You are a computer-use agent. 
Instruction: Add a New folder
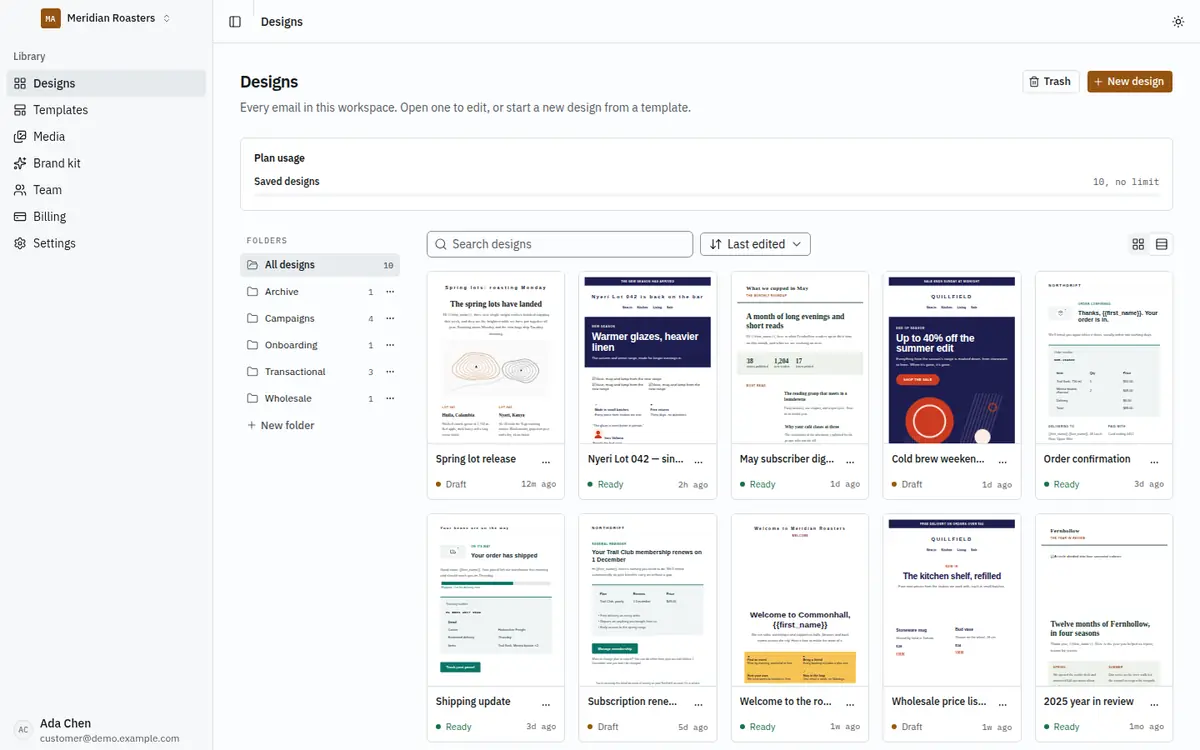click(281, 425)
